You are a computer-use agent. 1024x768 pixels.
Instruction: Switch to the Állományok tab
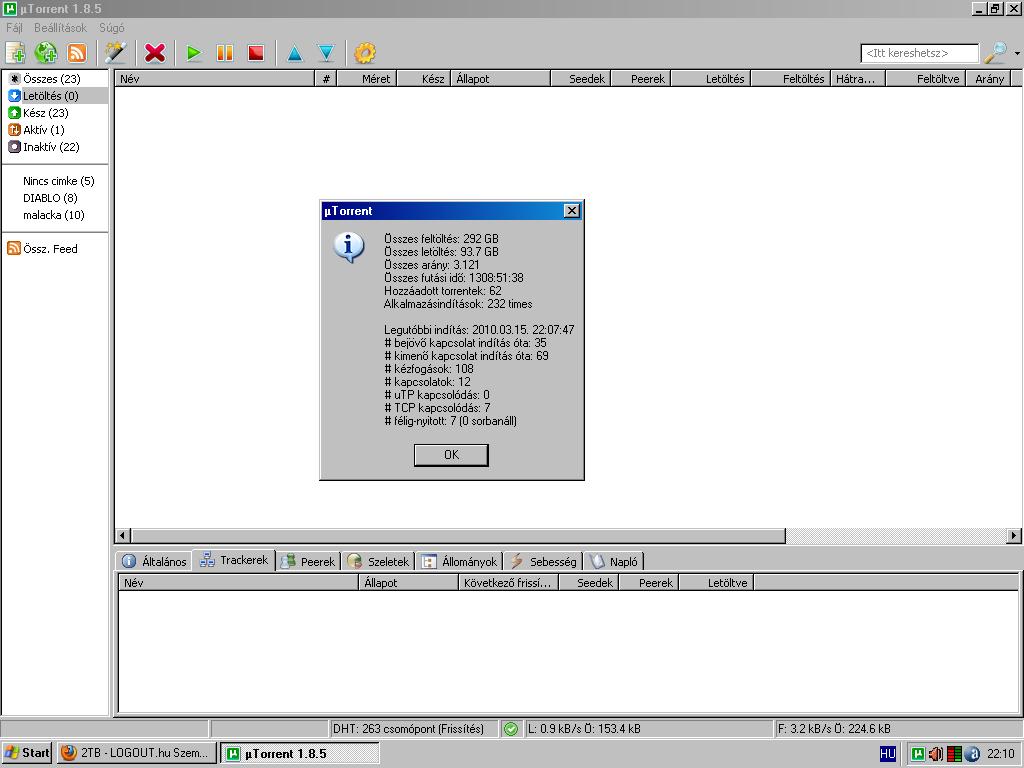click(460, 561)
